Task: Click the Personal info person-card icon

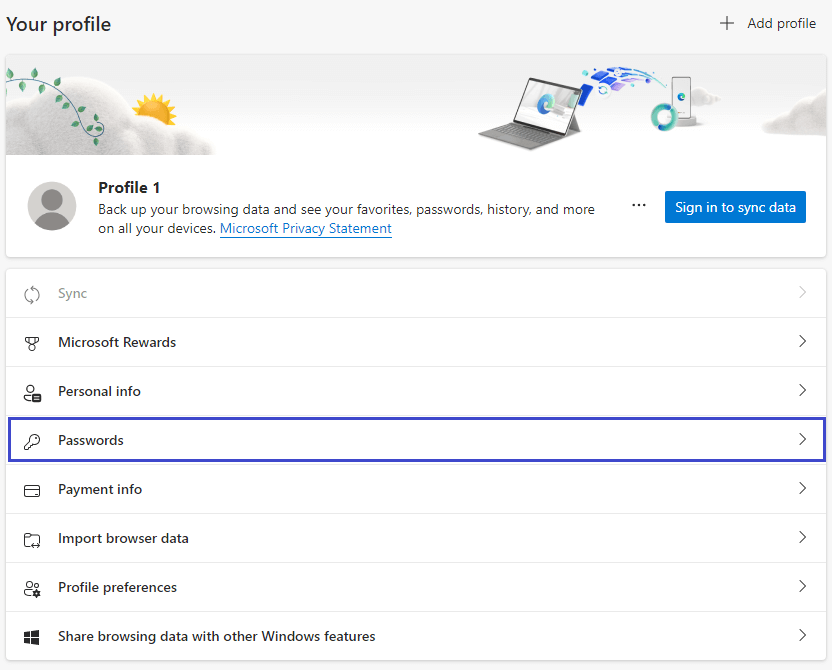Action: (x=32, y=393)
